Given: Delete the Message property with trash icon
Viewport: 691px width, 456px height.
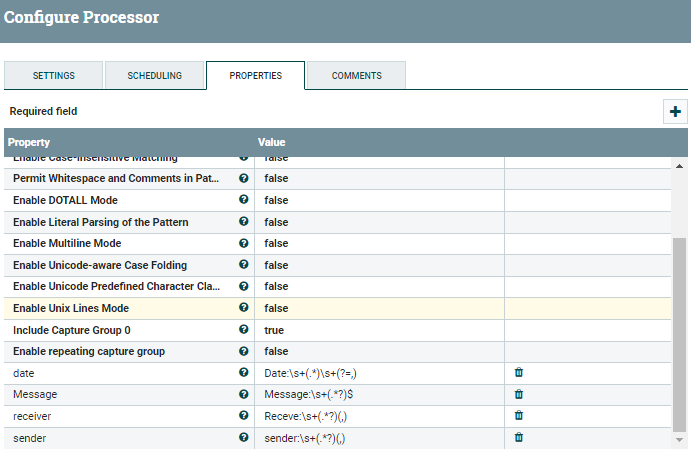Looking at the screenshot, I should 518,395.
